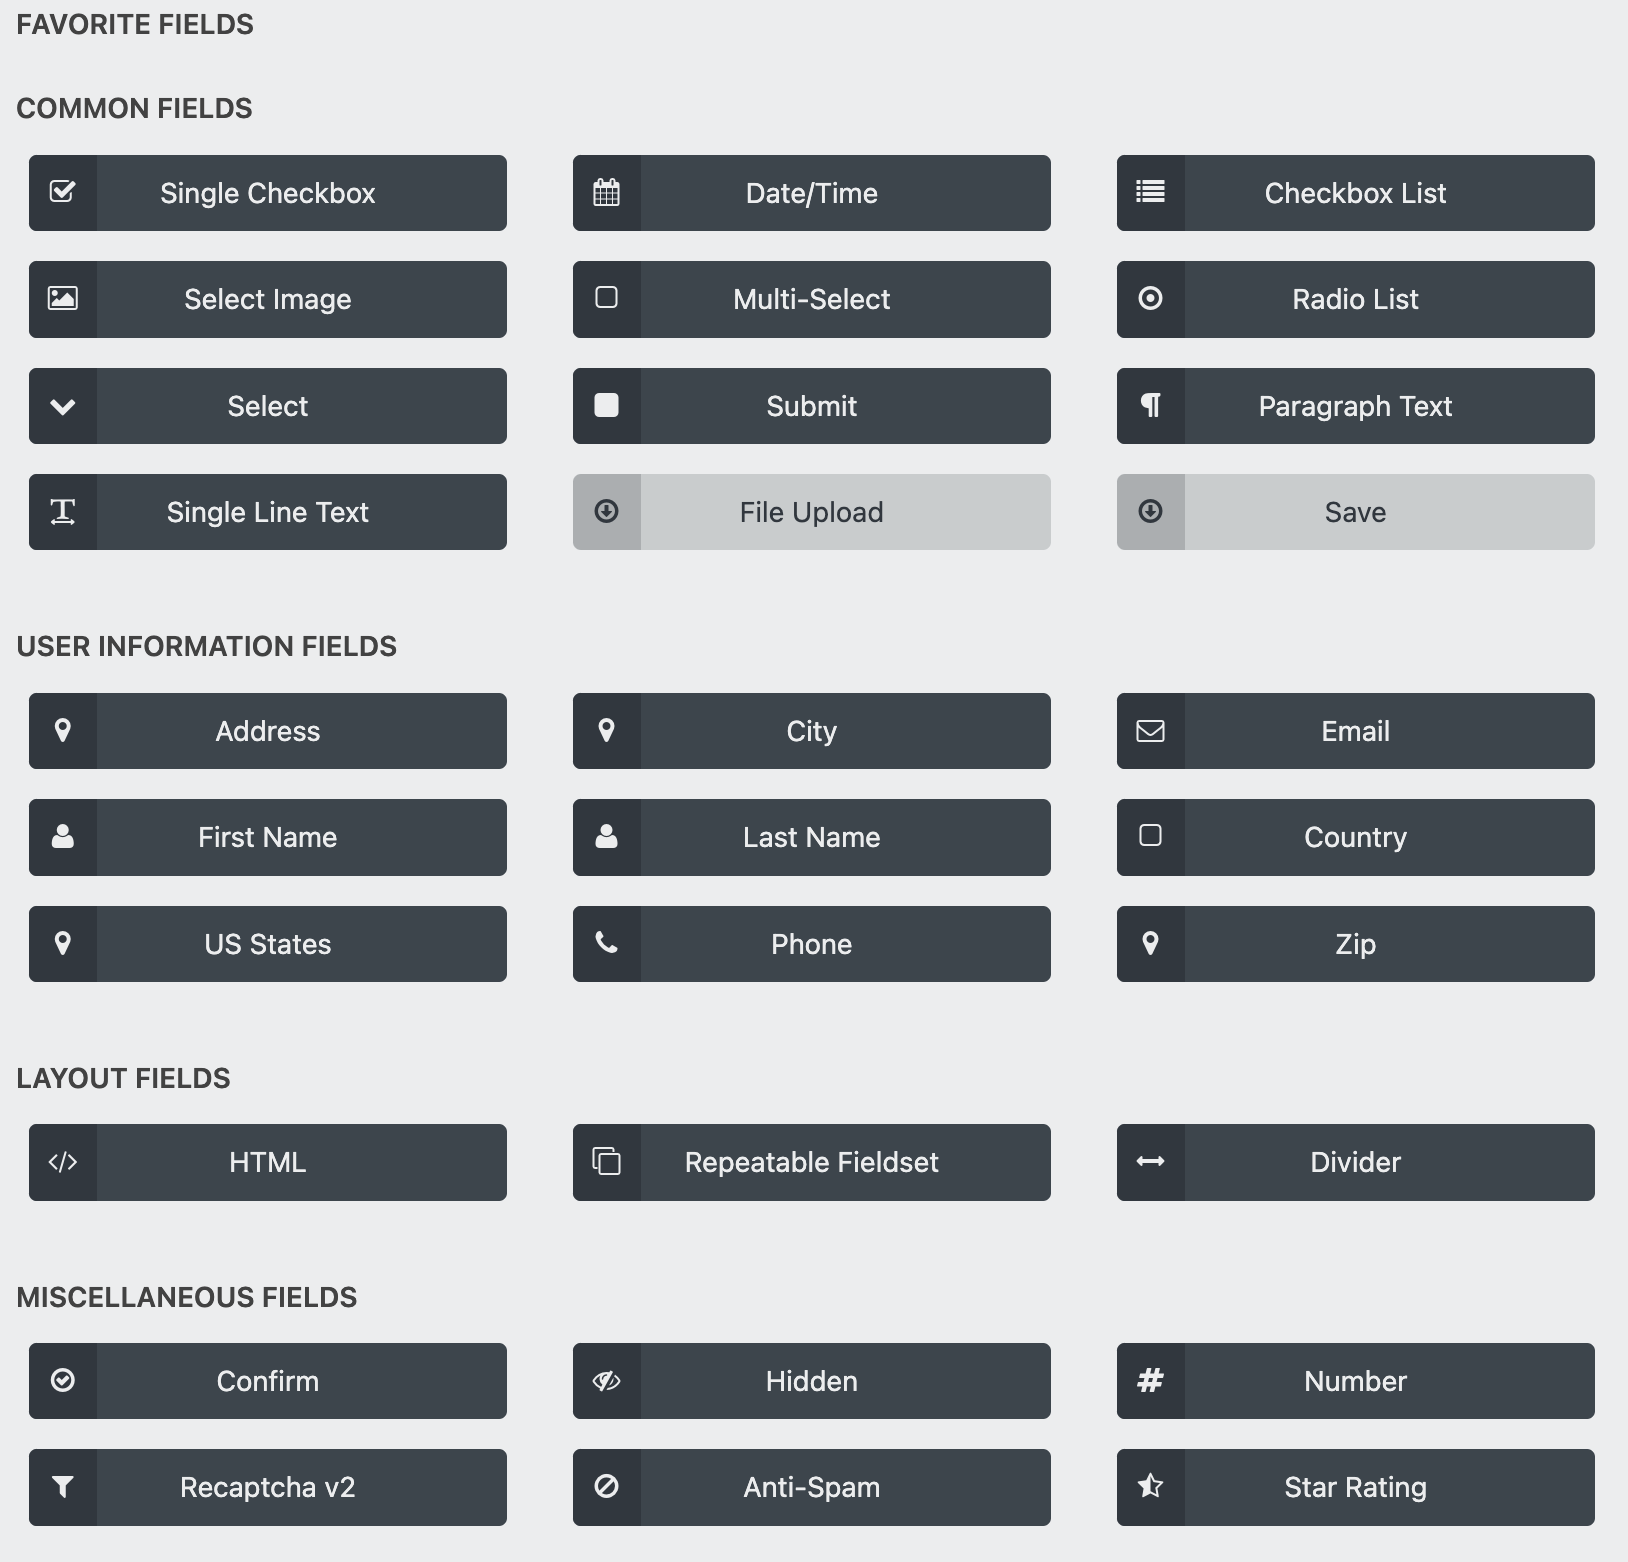This screenshot has height=1562, width=1628.
Task: Click the COMMON FIELDS section heading
Action: 134,108
